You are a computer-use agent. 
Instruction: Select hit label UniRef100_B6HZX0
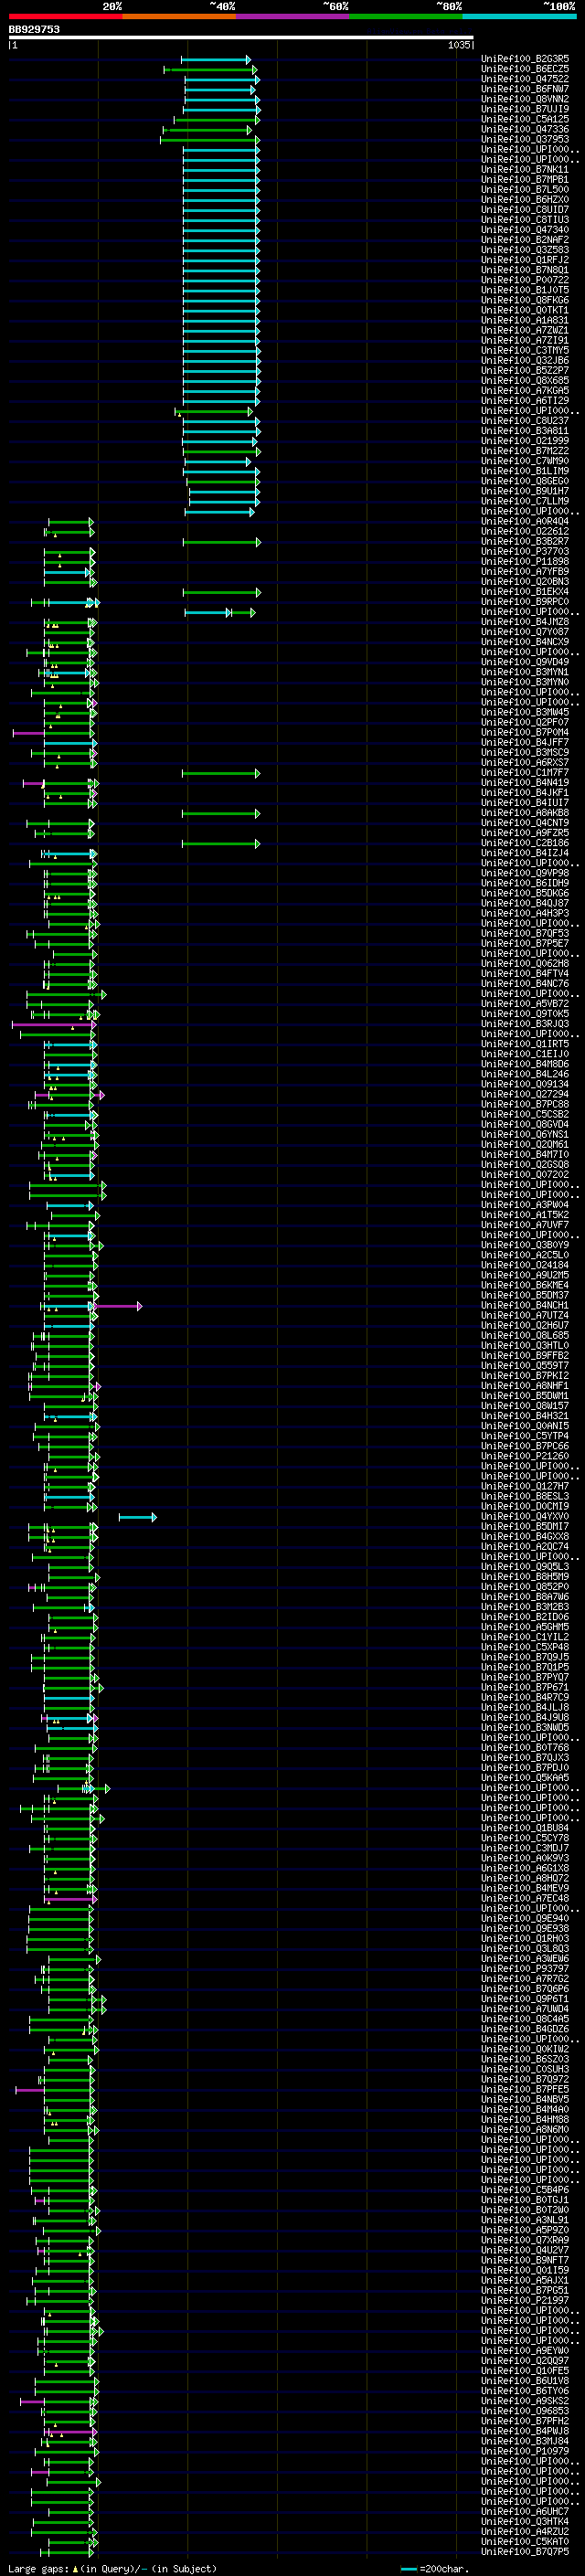point(525,199)
